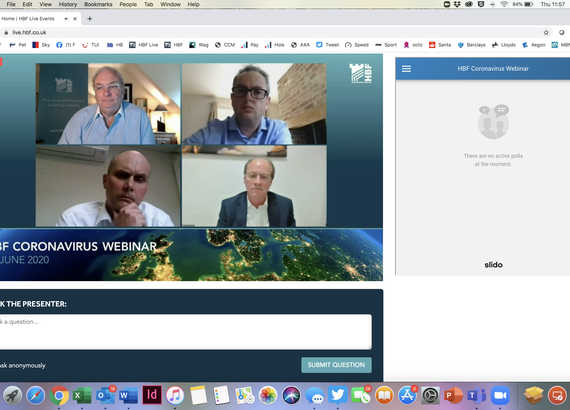Open a new browser tab
Screen dimensions: 570x410
pos(89,19)
